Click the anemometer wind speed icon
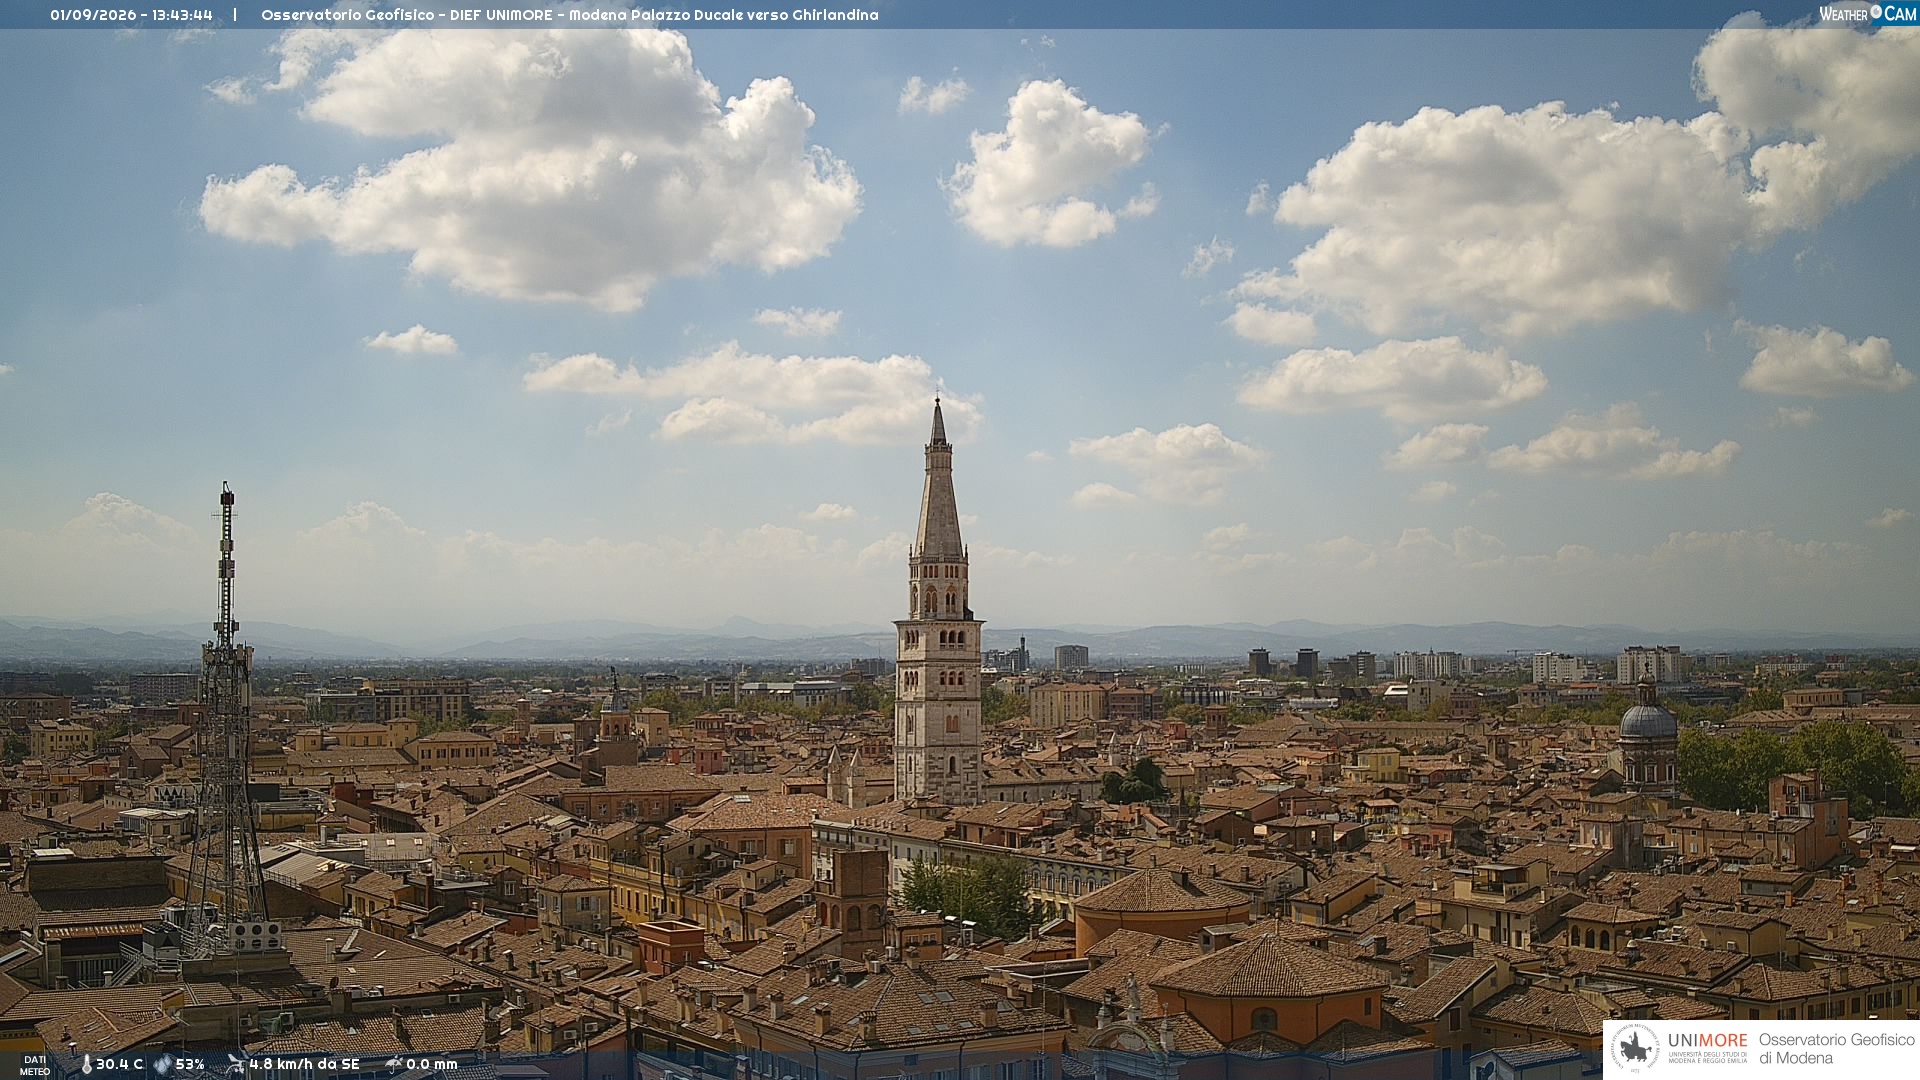Viewport: 1920px width, 1080px height. (236, 1064)
